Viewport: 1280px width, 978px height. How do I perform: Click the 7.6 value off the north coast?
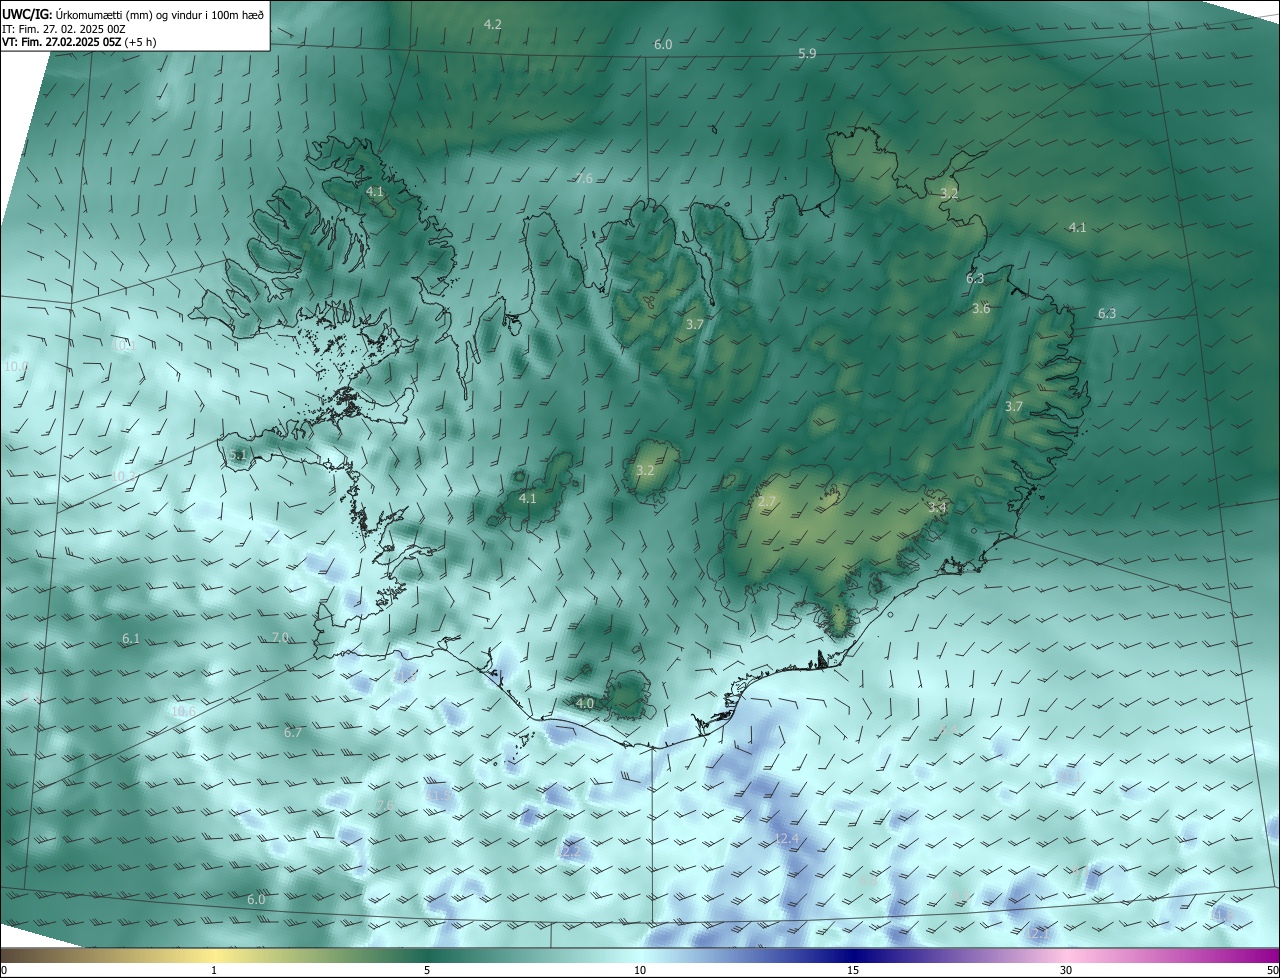pyautogui.click(x=584, y=179)
